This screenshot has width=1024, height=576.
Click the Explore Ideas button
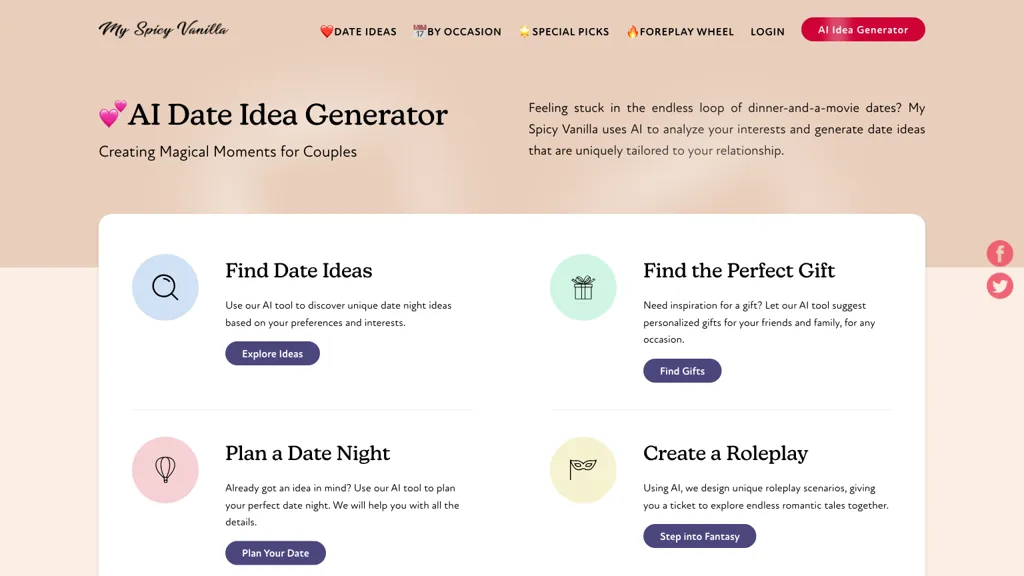pyautogui.click(x=272, y=353)
